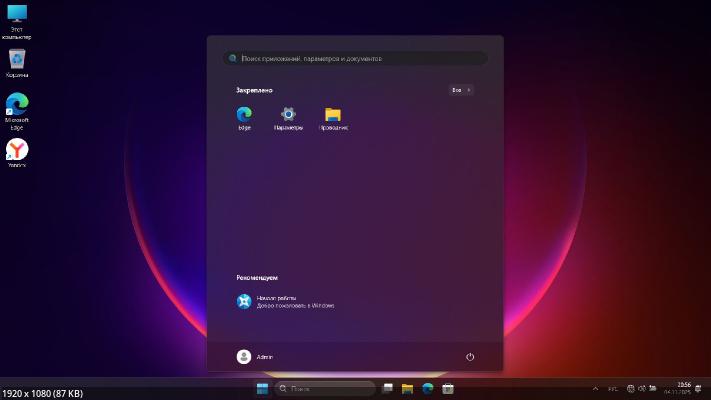Screen dimensions: 711x400
Task: Select 'Этот компьютер' desktop icon
Action: pyautogui.click(x=17, y=16)
